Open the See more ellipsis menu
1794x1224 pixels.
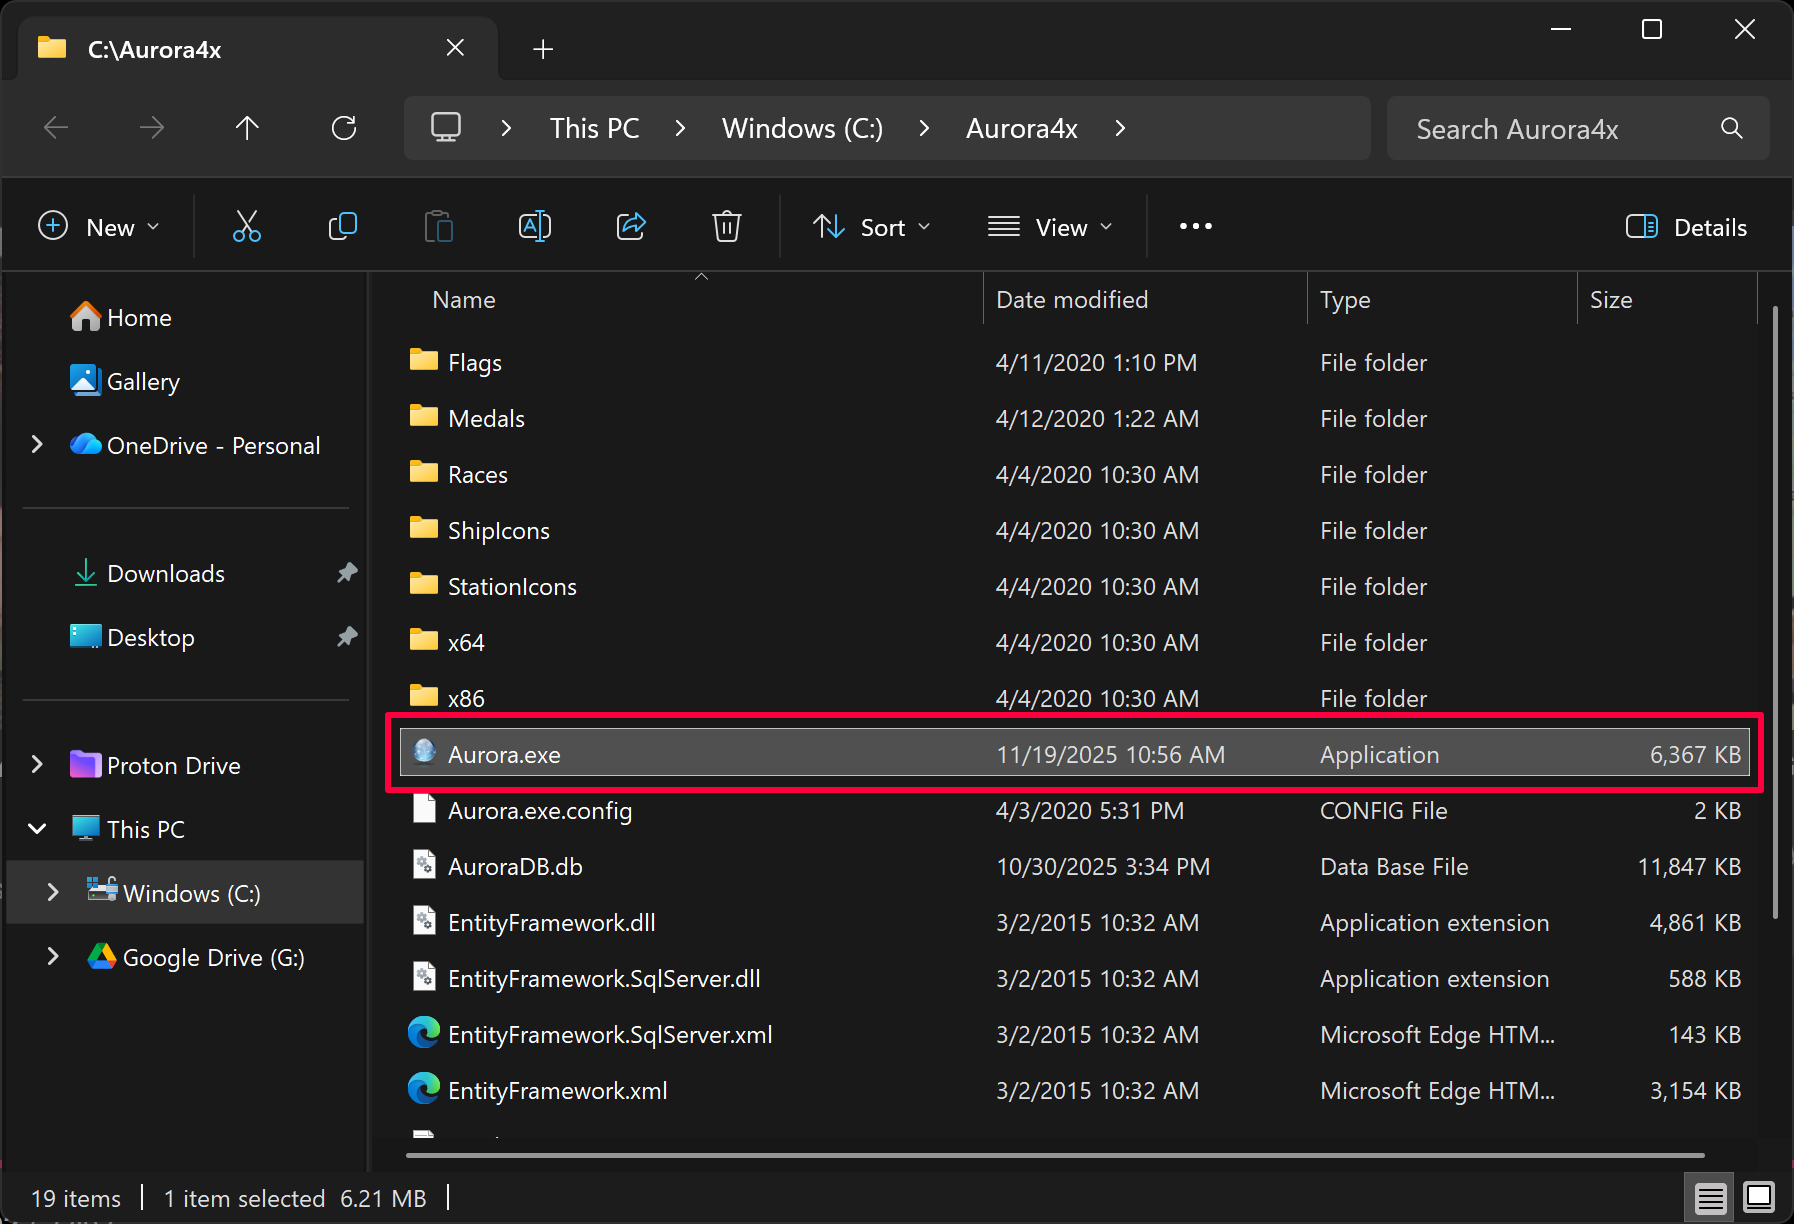[x=1195, y=227]
